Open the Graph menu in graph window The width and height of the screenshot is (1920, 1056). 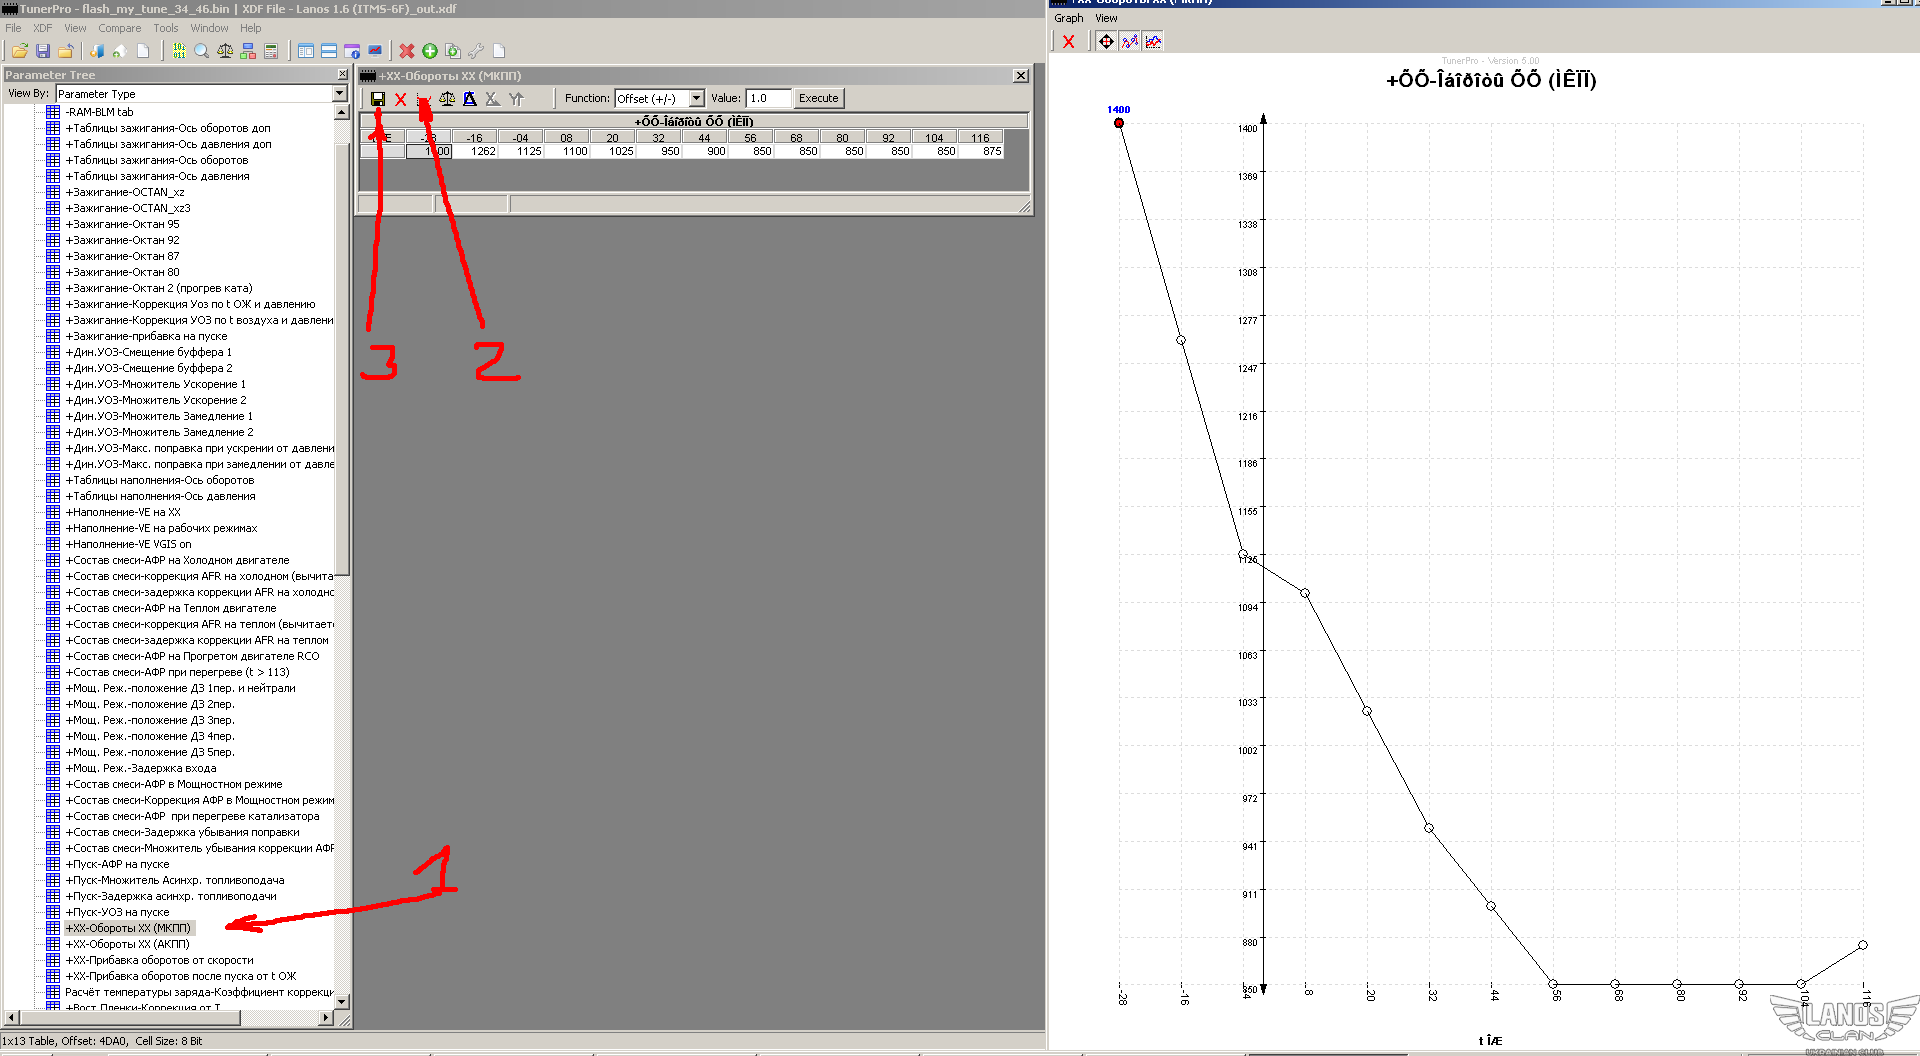coord(1068,18)
